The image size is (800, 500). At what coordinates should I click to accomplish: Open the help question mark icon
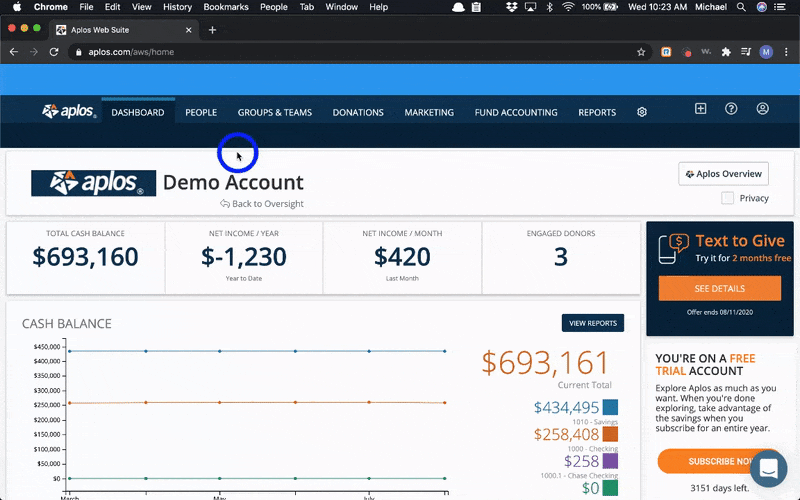coord(731,109)
